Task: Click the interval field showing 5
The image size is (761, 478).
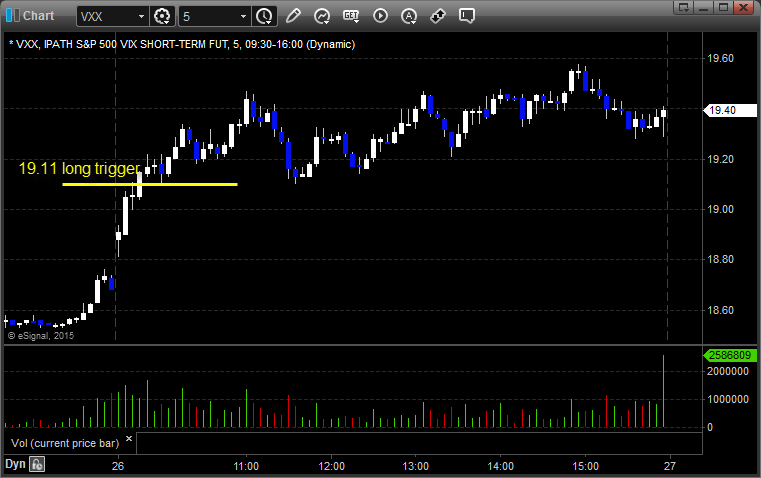Action: point(209,16)
